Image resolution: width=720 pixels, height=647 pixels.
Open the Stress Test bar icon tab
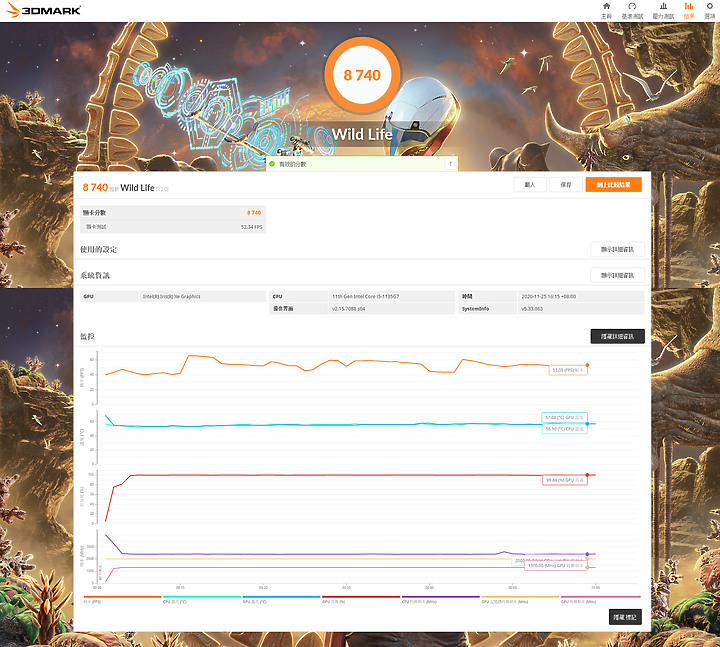tap(664, 10)
